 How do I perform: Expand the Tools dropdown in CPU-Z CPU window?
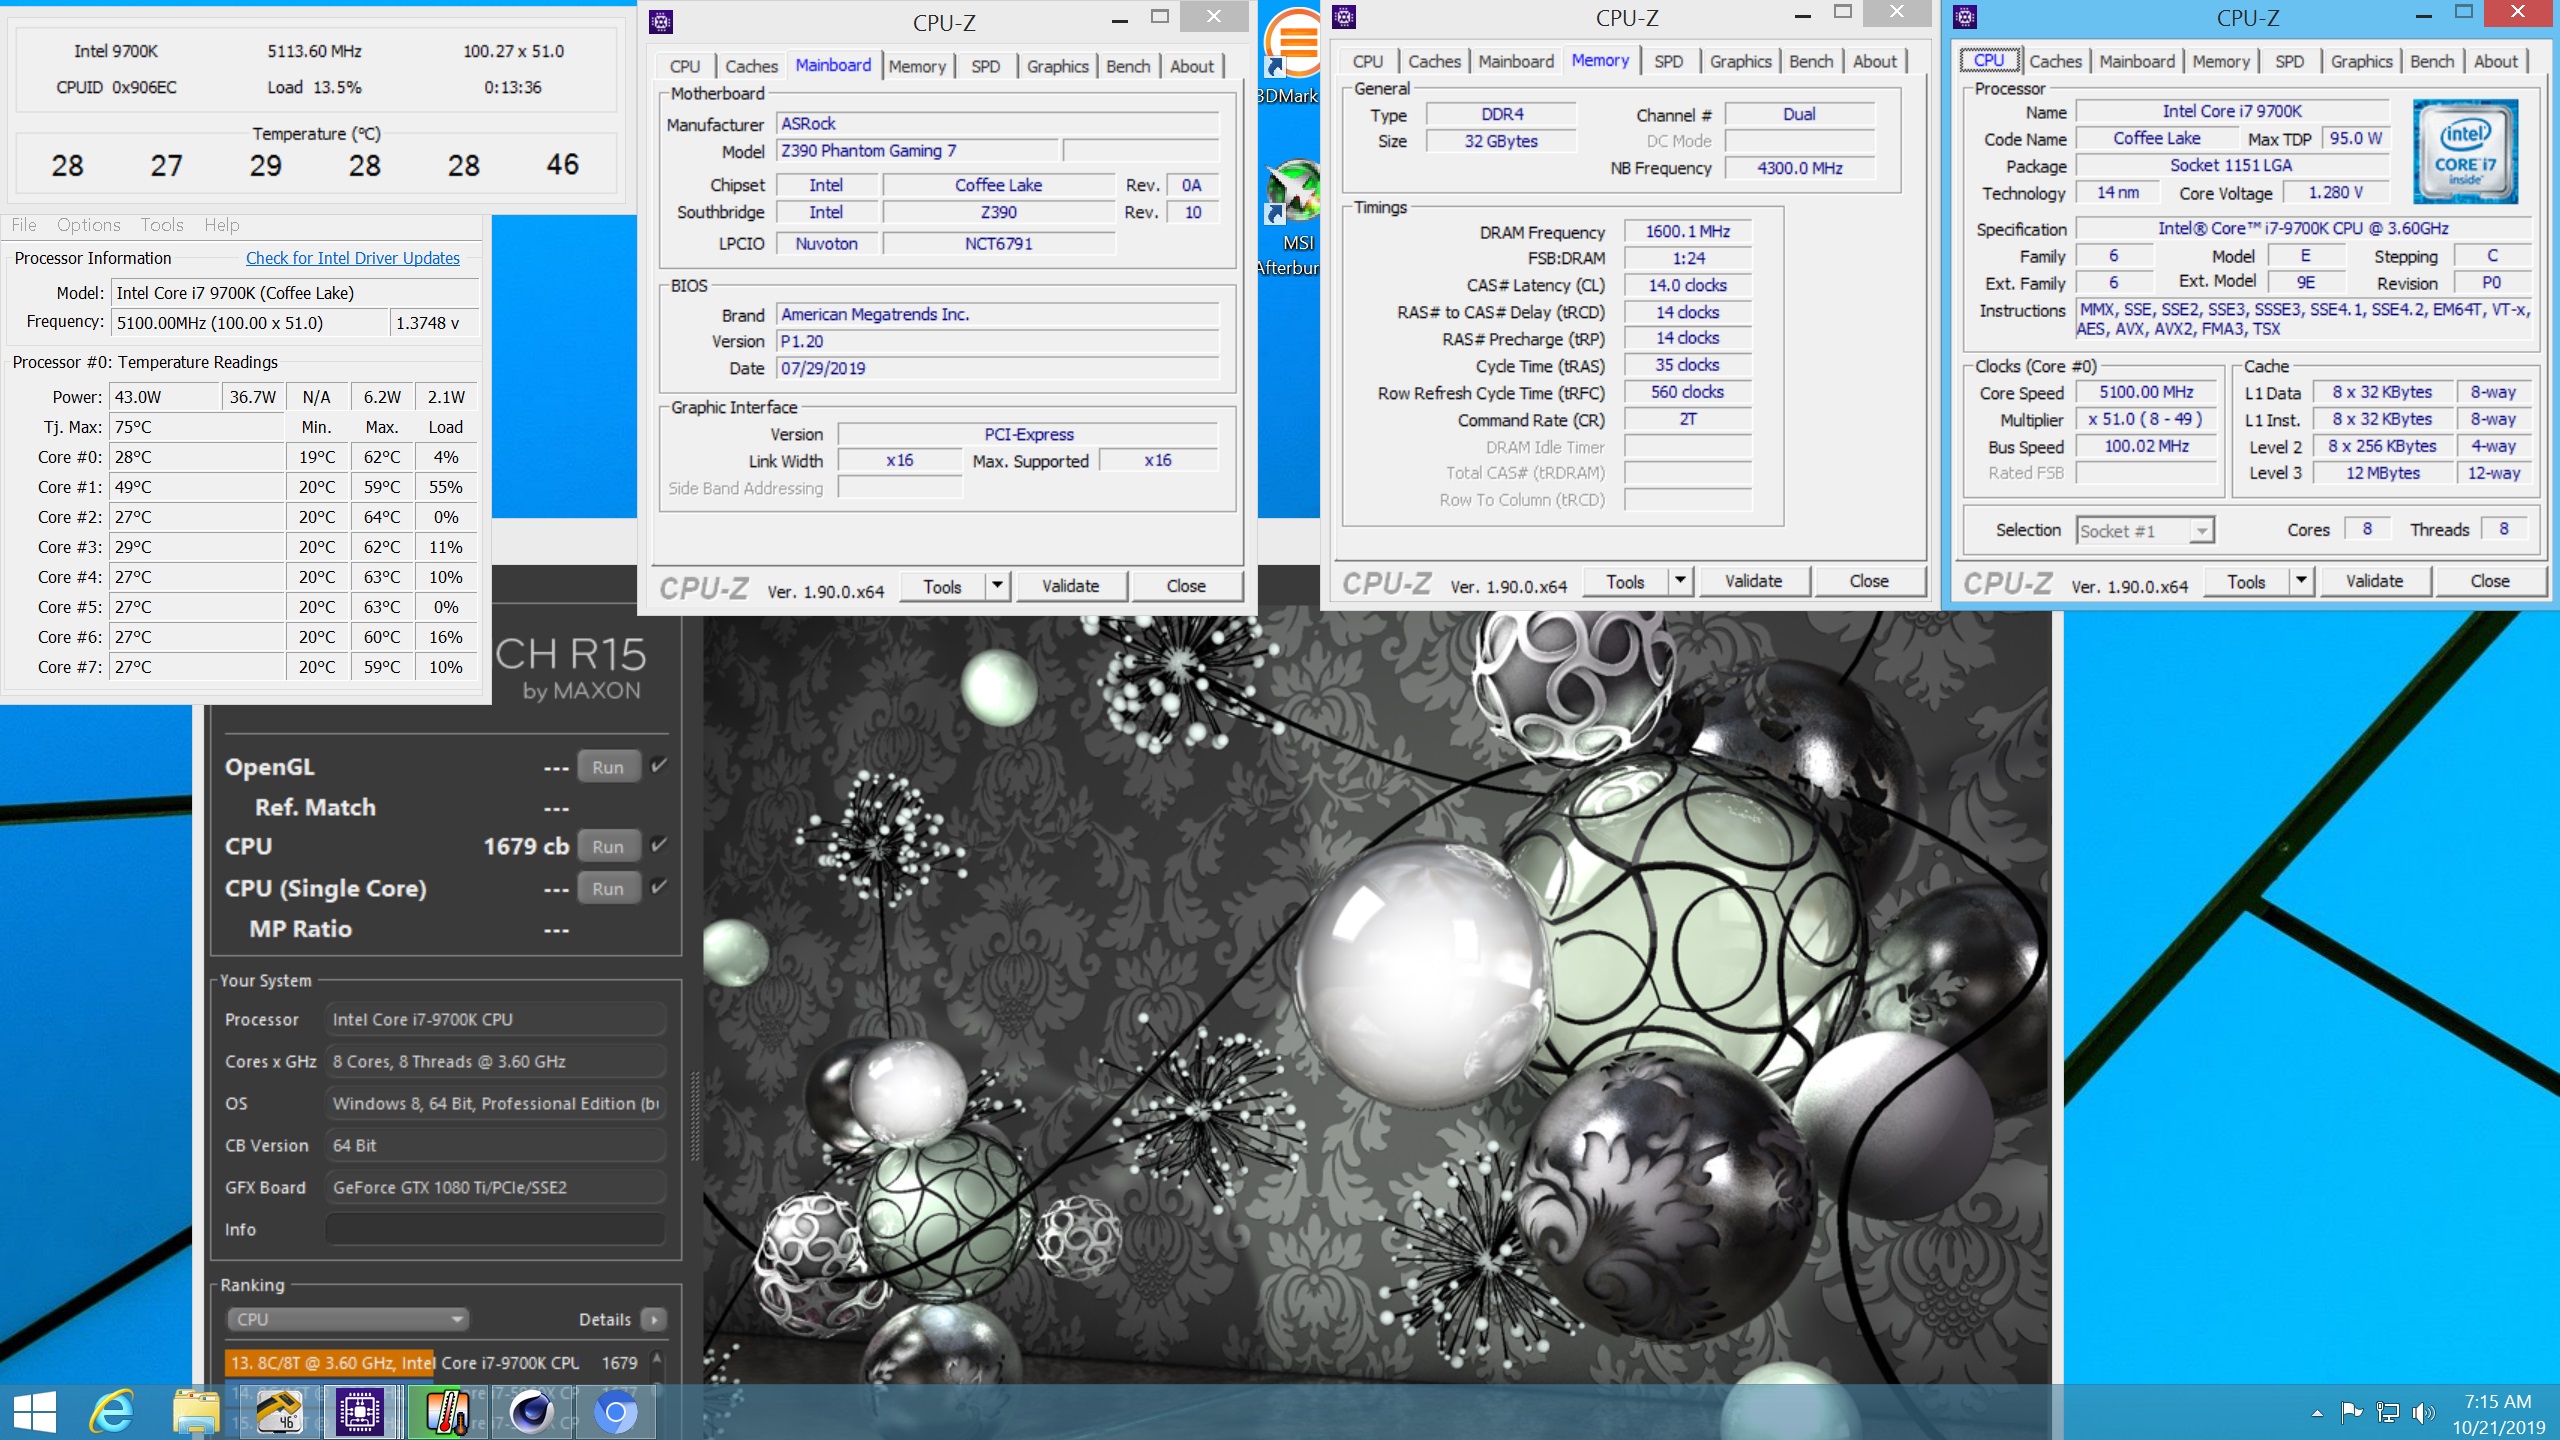pos(2301,581)
